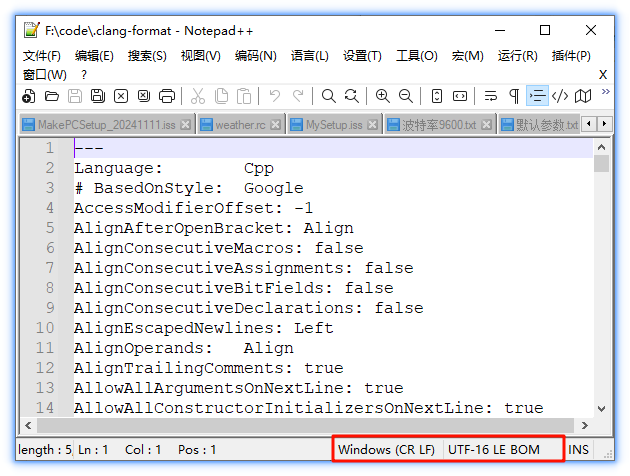
Task: Open the 工具(O) menu
Action: [x=416, y=56]
